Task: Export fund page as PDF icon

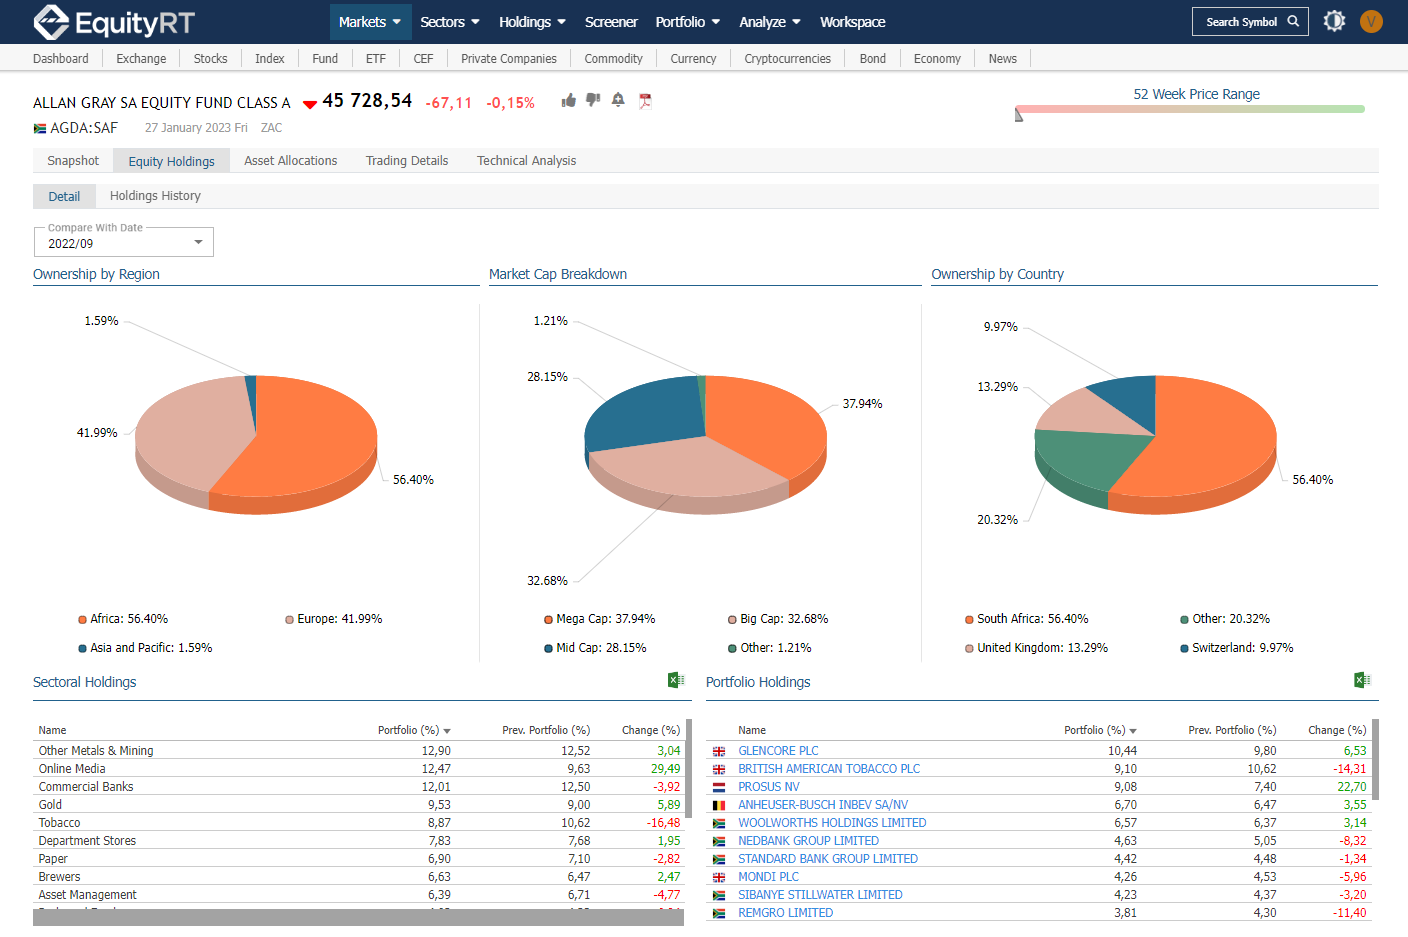Action: [645, 100]
